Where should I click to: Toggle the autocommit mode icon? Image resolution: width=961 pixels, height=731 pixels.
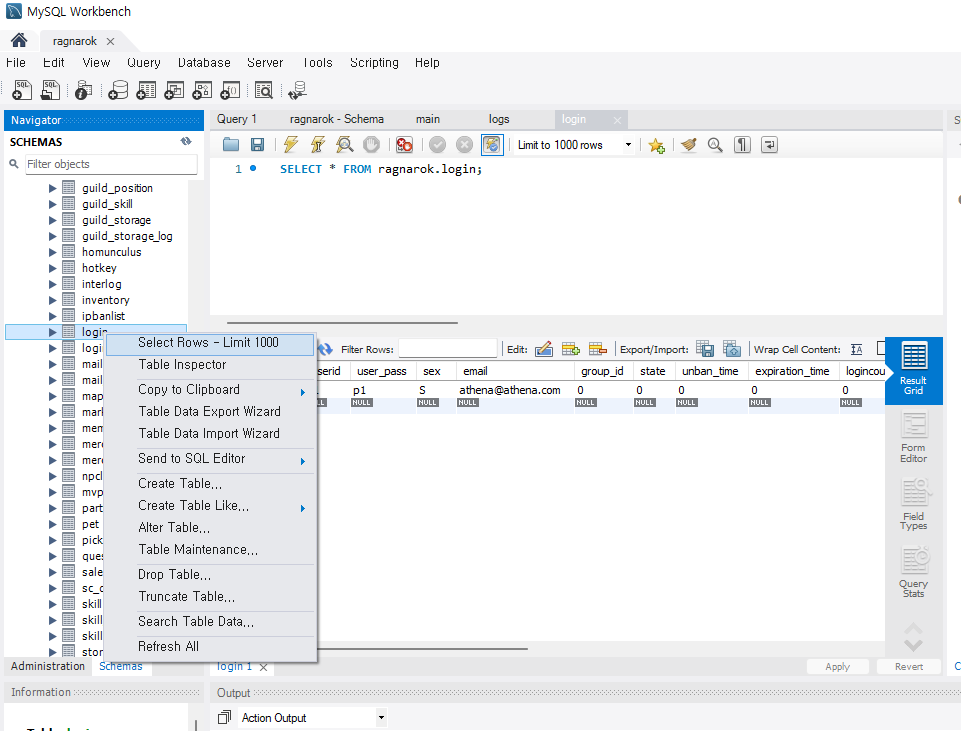(x=492, y=145)
